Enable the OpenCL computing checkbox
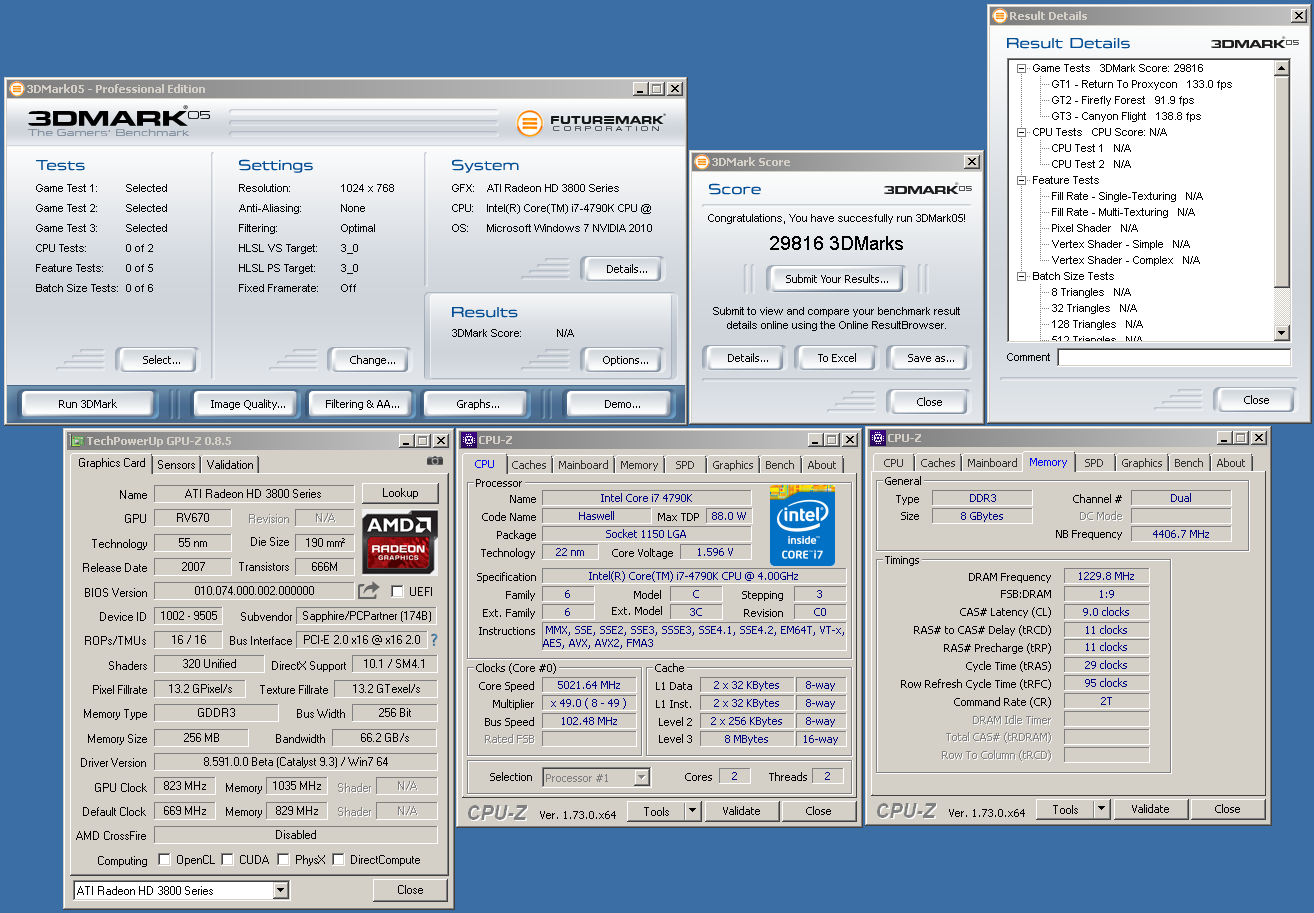The height and width of the screenshot is (913, 1314). (x=164, y=860)
